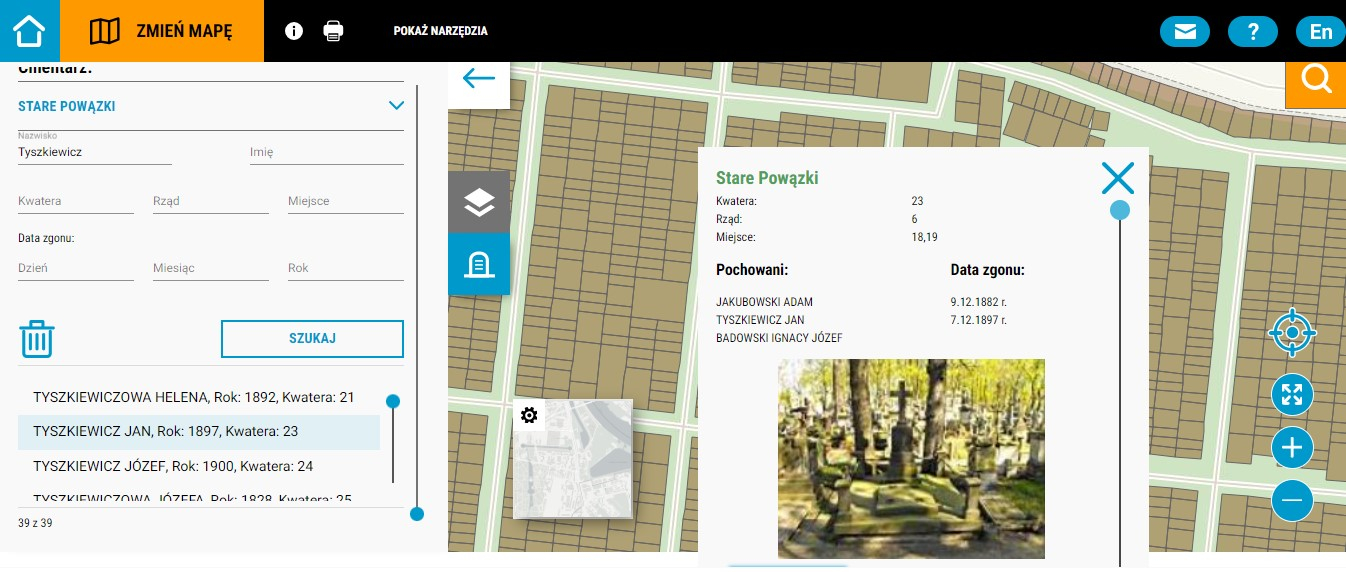Click Zmień mapę menu item
1346x572 pixels.
(x=162, y=31)
